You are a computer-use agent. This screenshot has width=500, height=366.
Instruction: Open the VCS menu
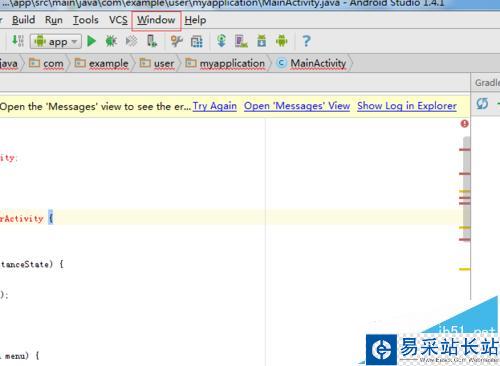tap(118, 20)
